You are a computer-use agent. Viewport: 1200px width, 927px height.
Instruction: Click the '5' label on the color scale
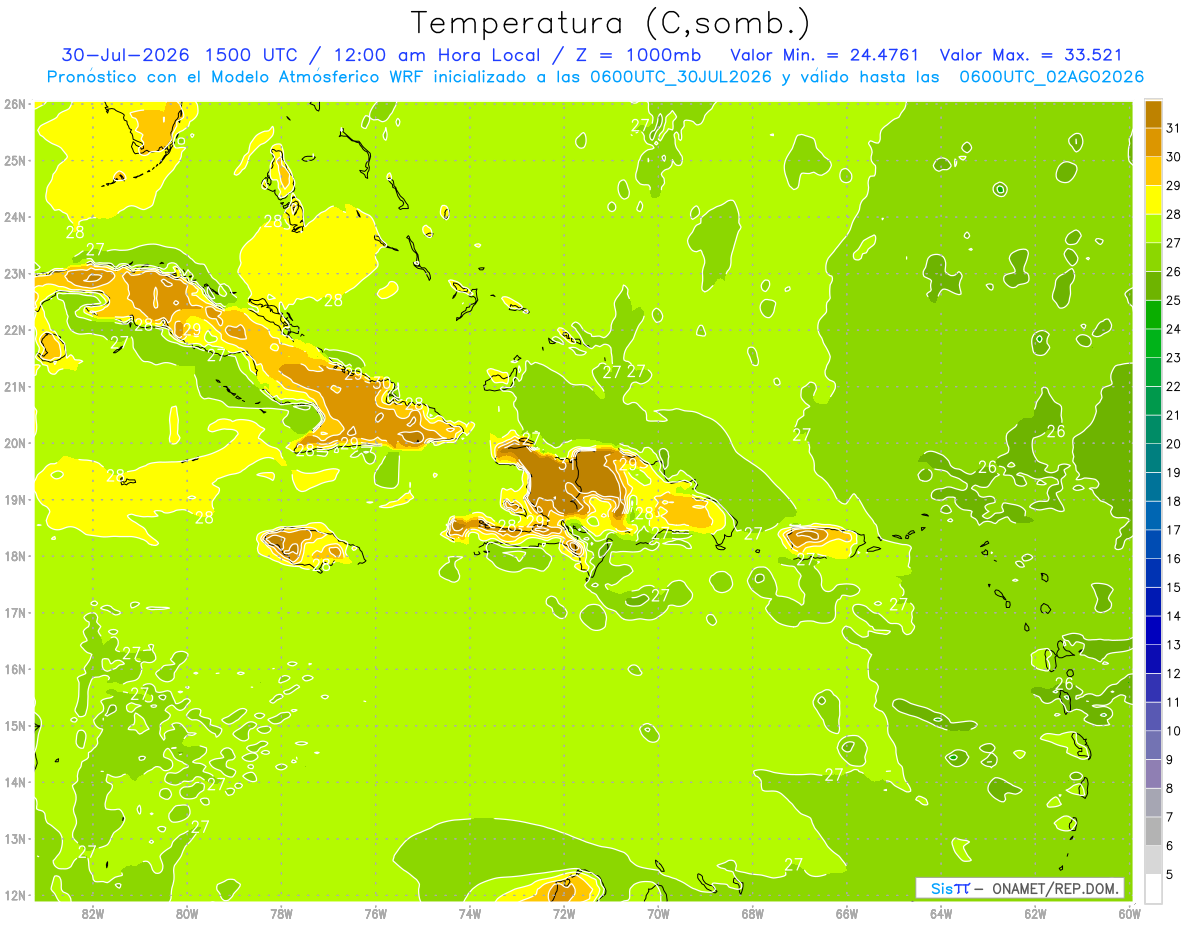(x=1171, y=875)
